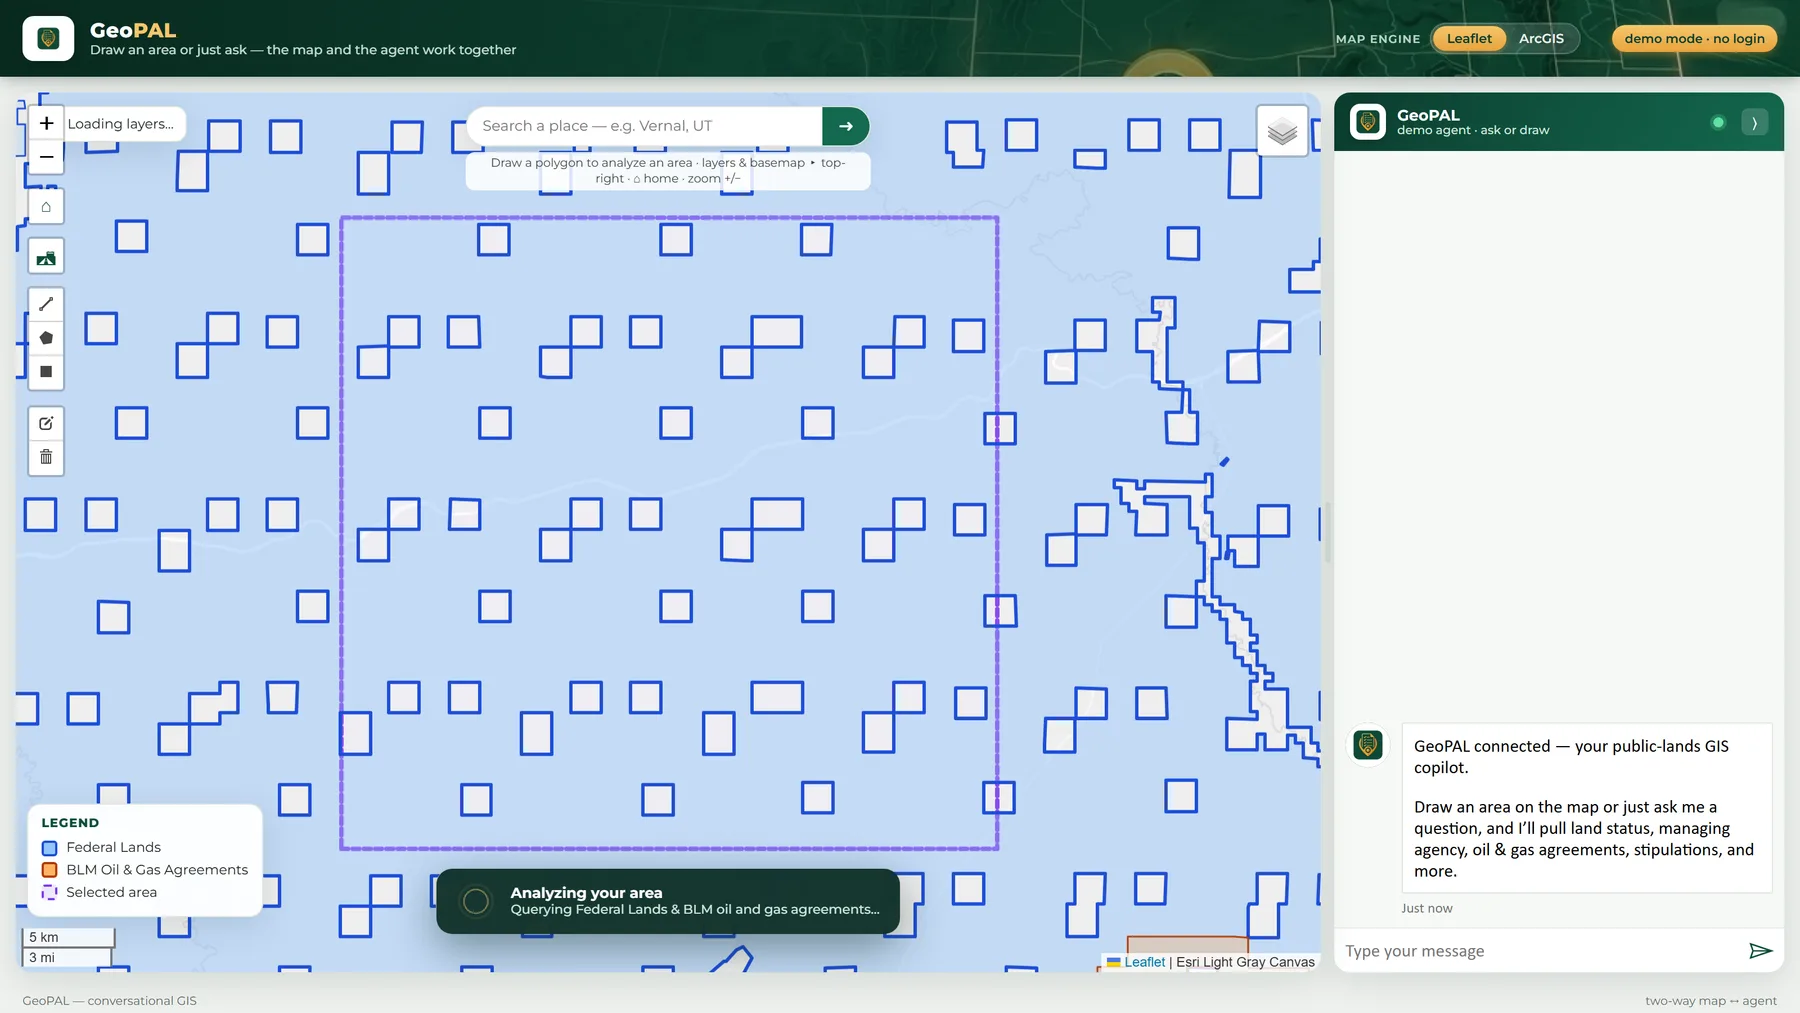The image size is (1800, 1013).
Task: Click the assistant avatar beside welcome message
Action: [1368, 744]
